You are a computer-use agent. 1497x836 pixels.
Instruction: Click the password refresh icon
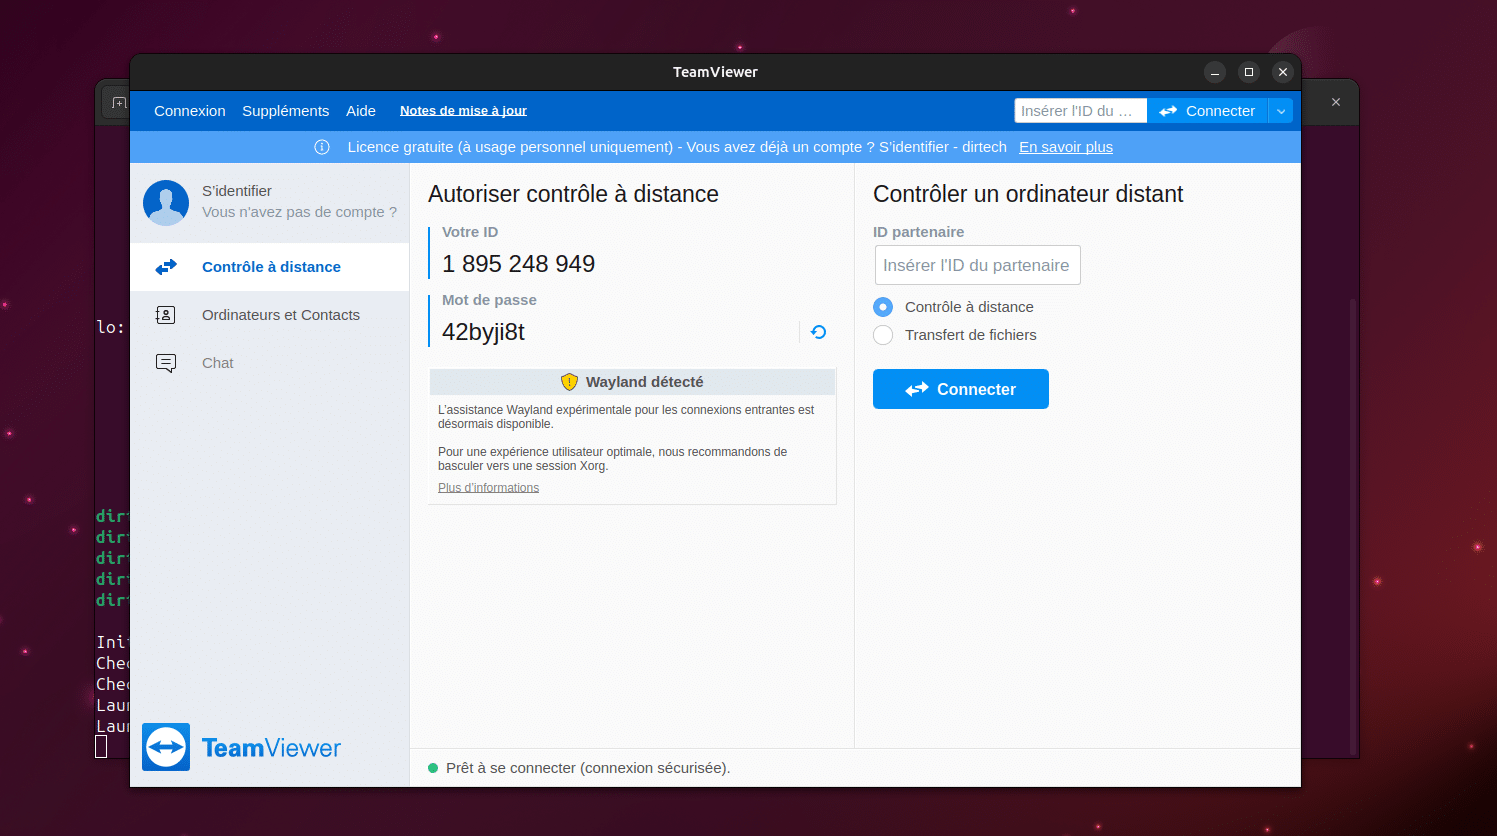pyautogui.click(x=818, y=332)
